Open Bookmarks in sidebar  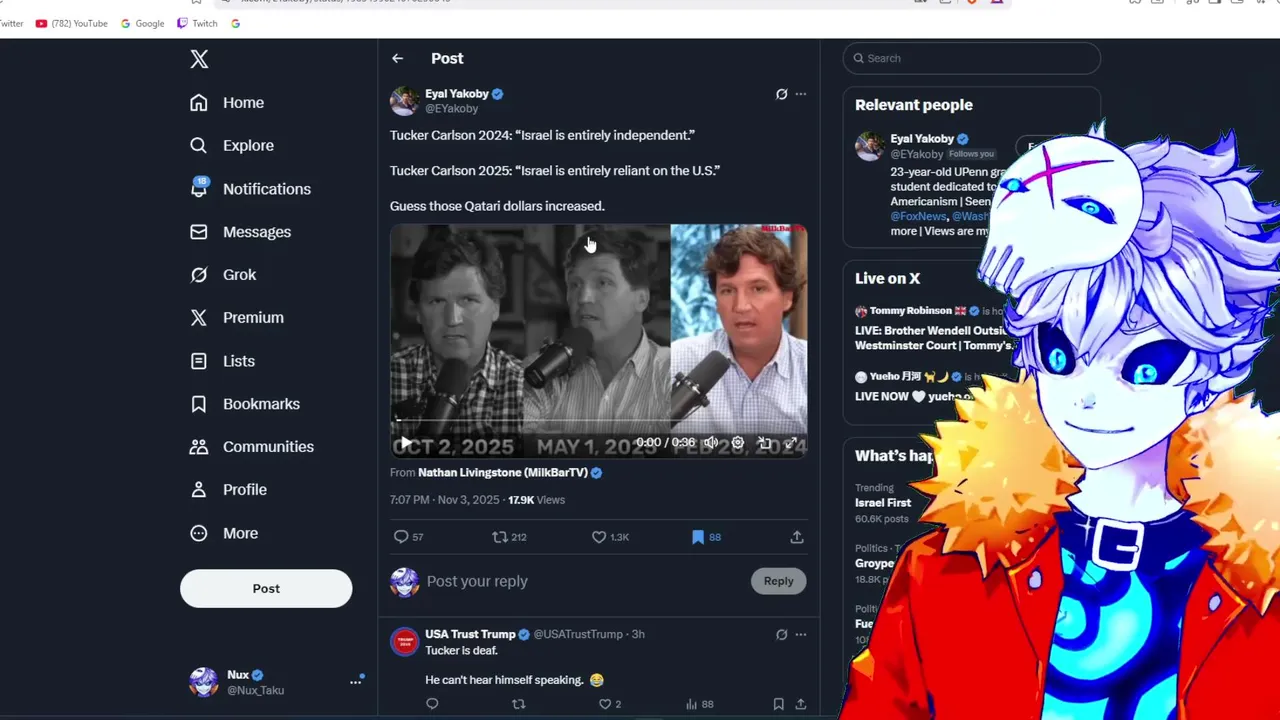245,404
